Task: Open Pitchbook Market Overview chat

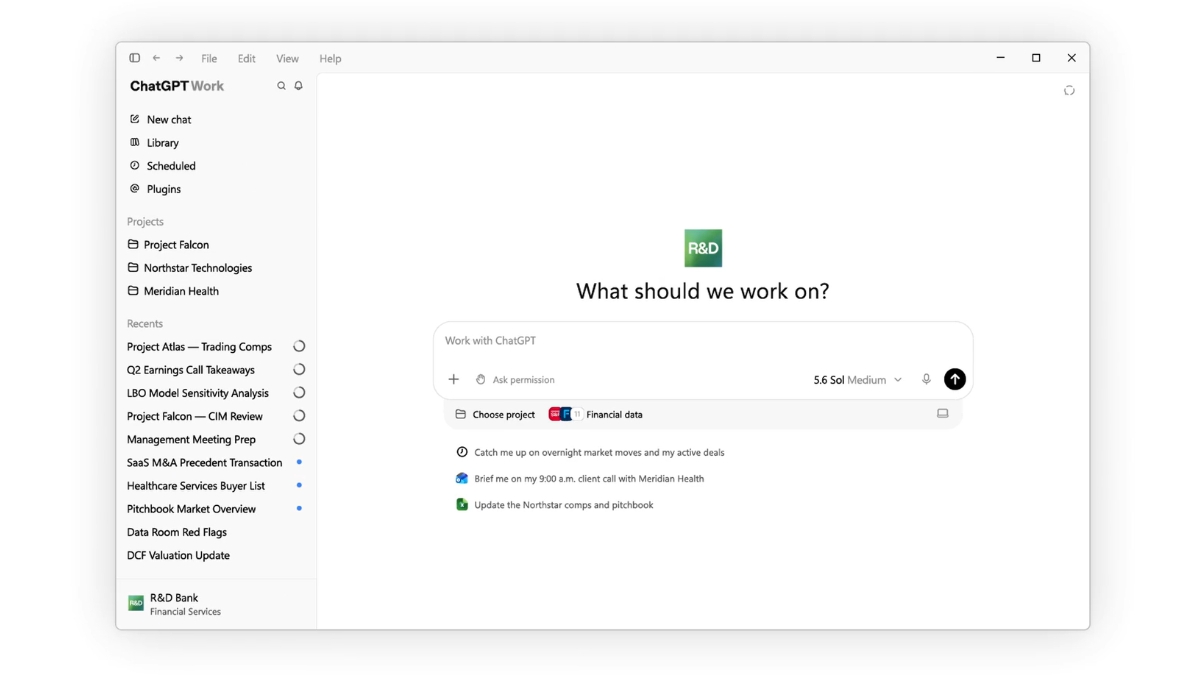Action: 191,509
